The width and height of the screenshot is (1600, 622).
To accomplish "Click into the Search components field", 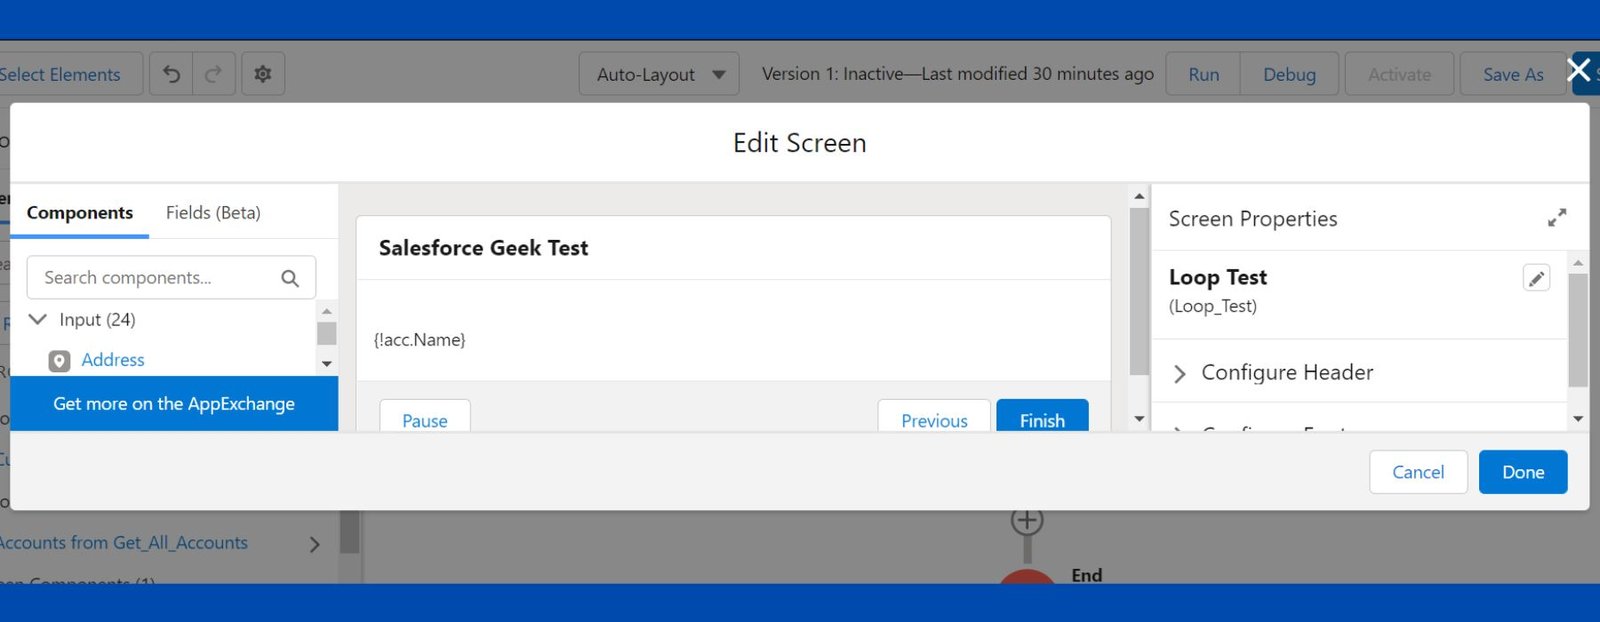I will pos(155,278).
